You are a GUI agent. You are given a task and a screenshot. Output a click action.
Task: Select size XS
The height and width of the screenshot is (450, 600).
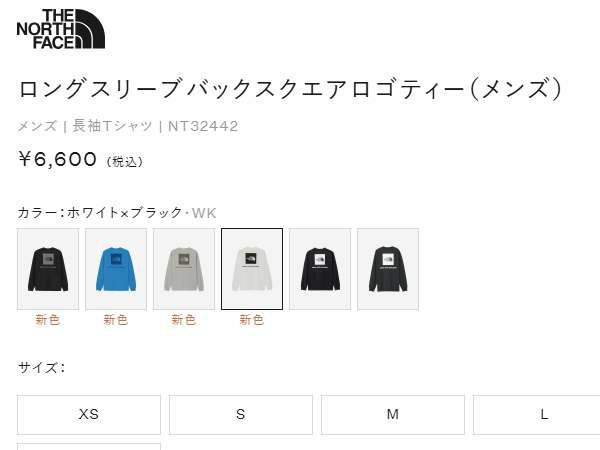[x=89, y=415]
